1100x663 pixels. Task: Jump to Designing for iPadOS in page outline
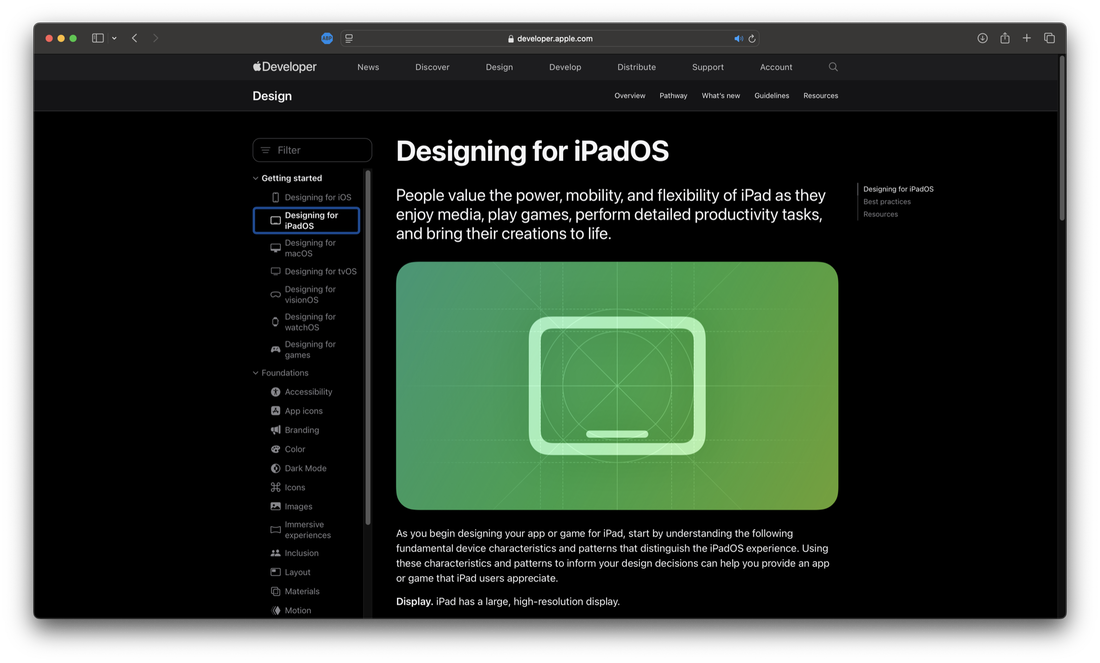click(x=898, y=189)
